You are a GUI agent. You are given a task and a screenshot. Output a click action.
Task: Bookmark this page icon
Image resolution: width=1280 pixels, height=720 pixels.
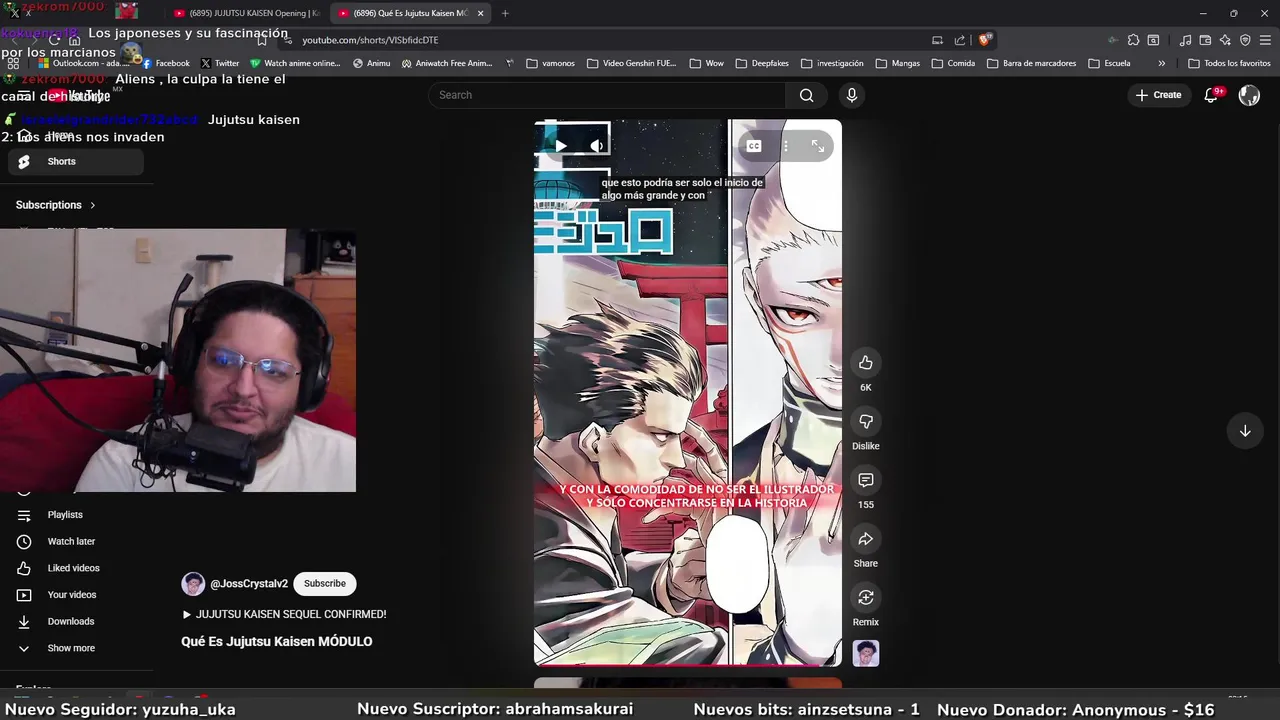click(x=262, y=40)
